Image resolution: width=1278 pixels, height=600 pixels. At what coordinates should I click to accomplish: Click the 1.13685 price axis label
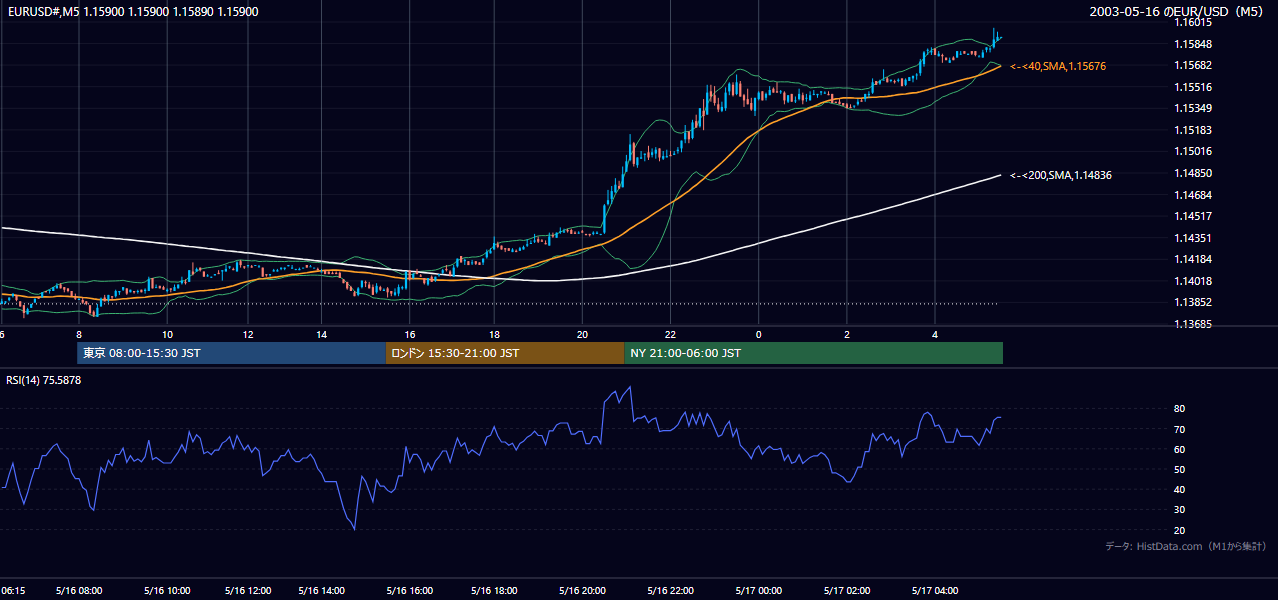click(x=1195, y=324)
